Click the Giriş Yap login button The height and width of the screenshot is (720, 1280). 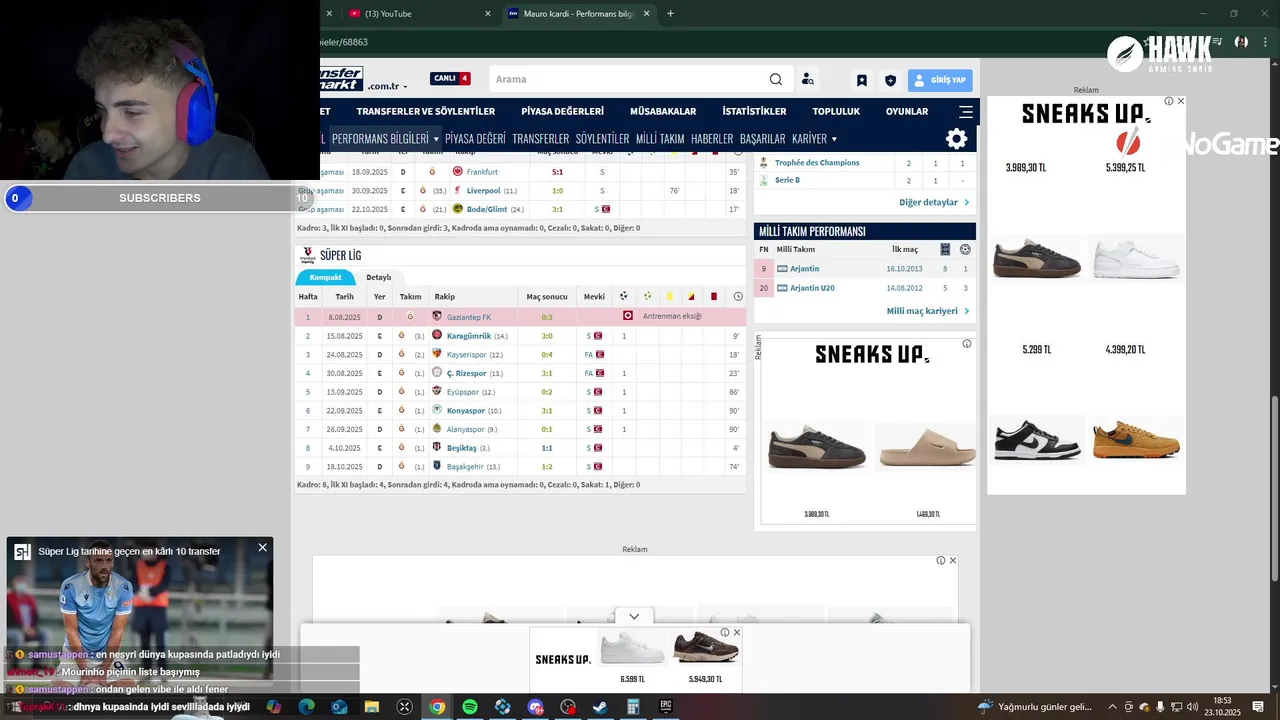pos(940,80)
